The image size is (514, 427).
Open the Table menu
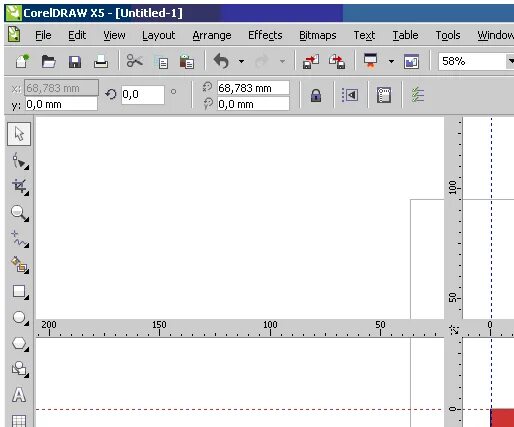[x=405, y=35]
